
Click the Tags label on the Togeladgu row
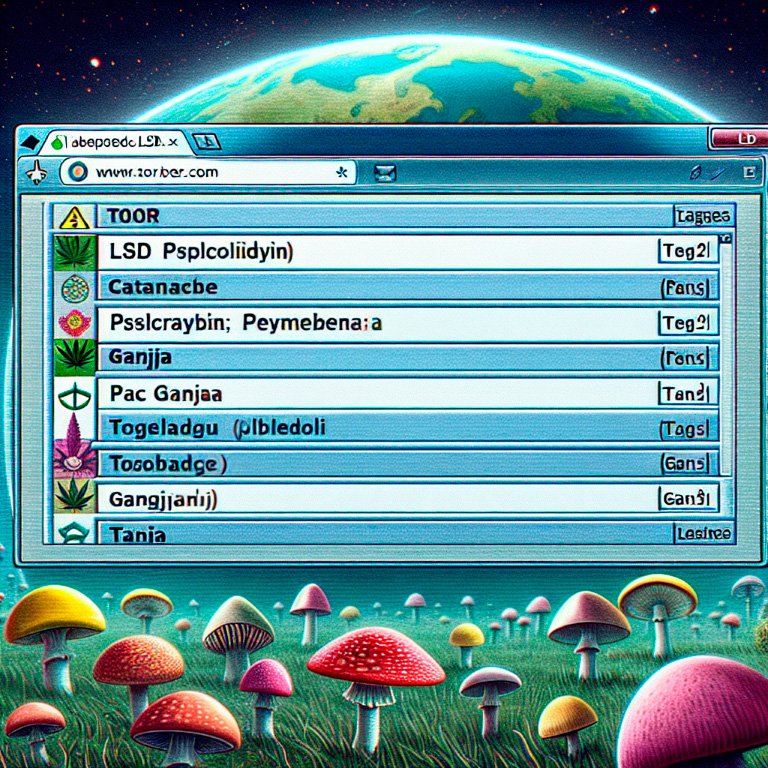pos(686,429)
